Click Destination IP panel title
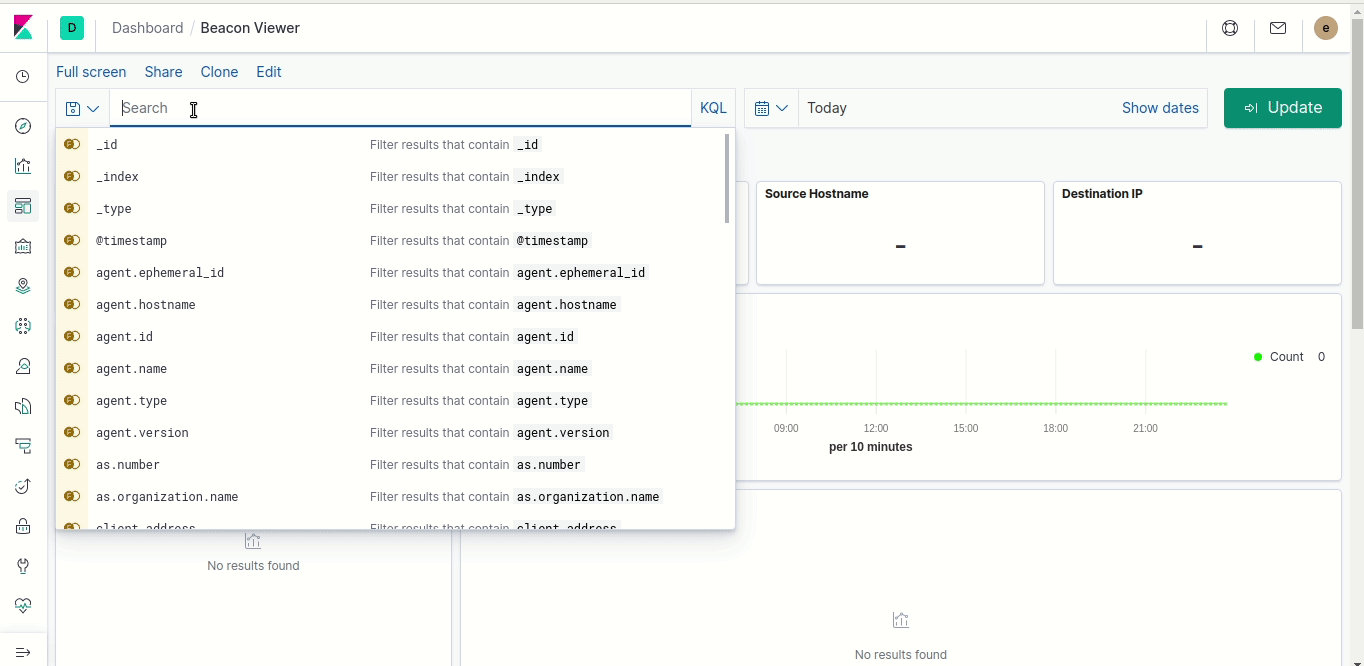Screen dimensions: 1364x666 pyautogui.click(x=1102, y=194)
